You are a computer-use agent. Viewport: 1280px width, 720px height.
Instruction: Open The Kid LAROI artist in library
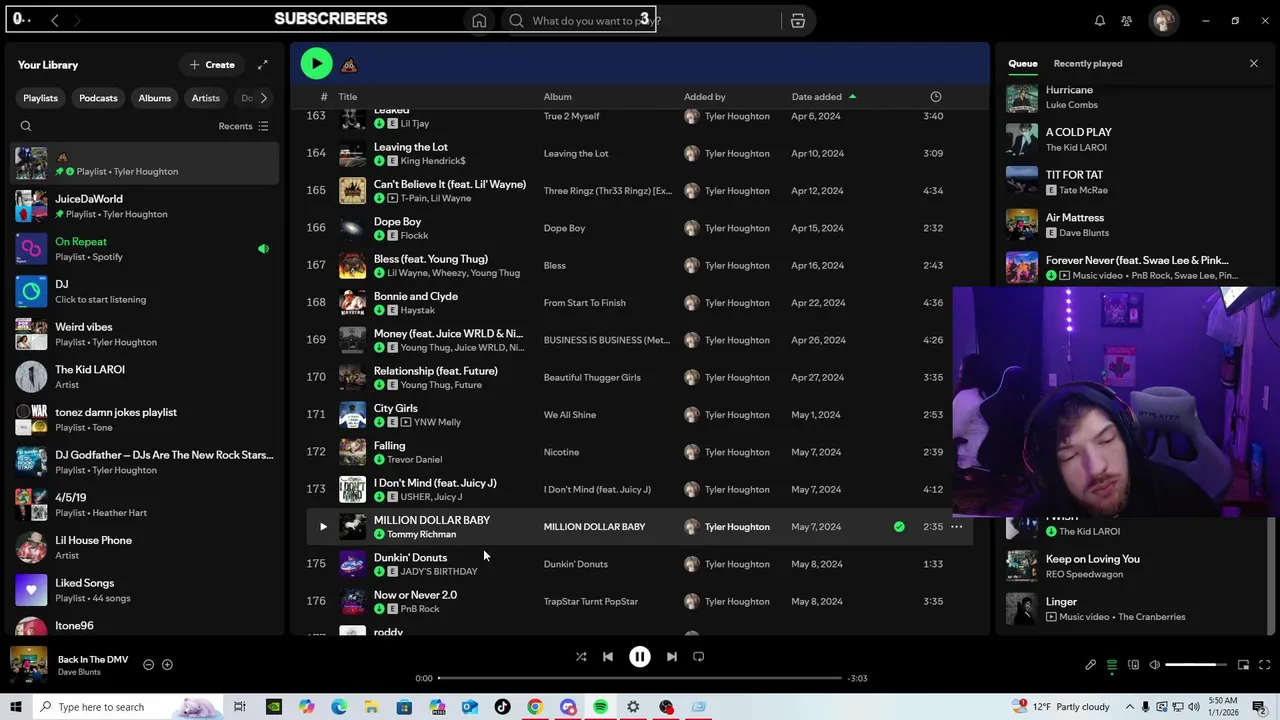145,377
